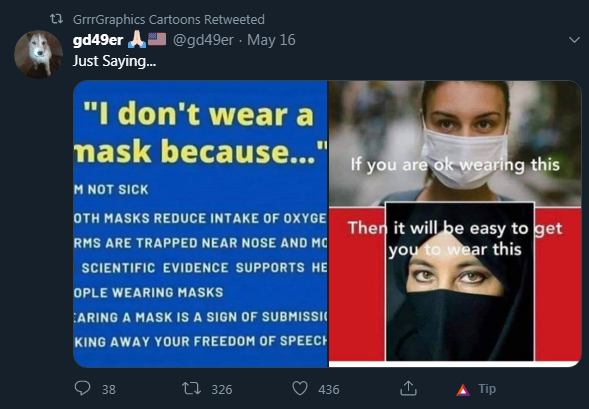Click the Brave Tip triangle icon
The height and width of the screenshot is (409, 589).
click(463, 390)
